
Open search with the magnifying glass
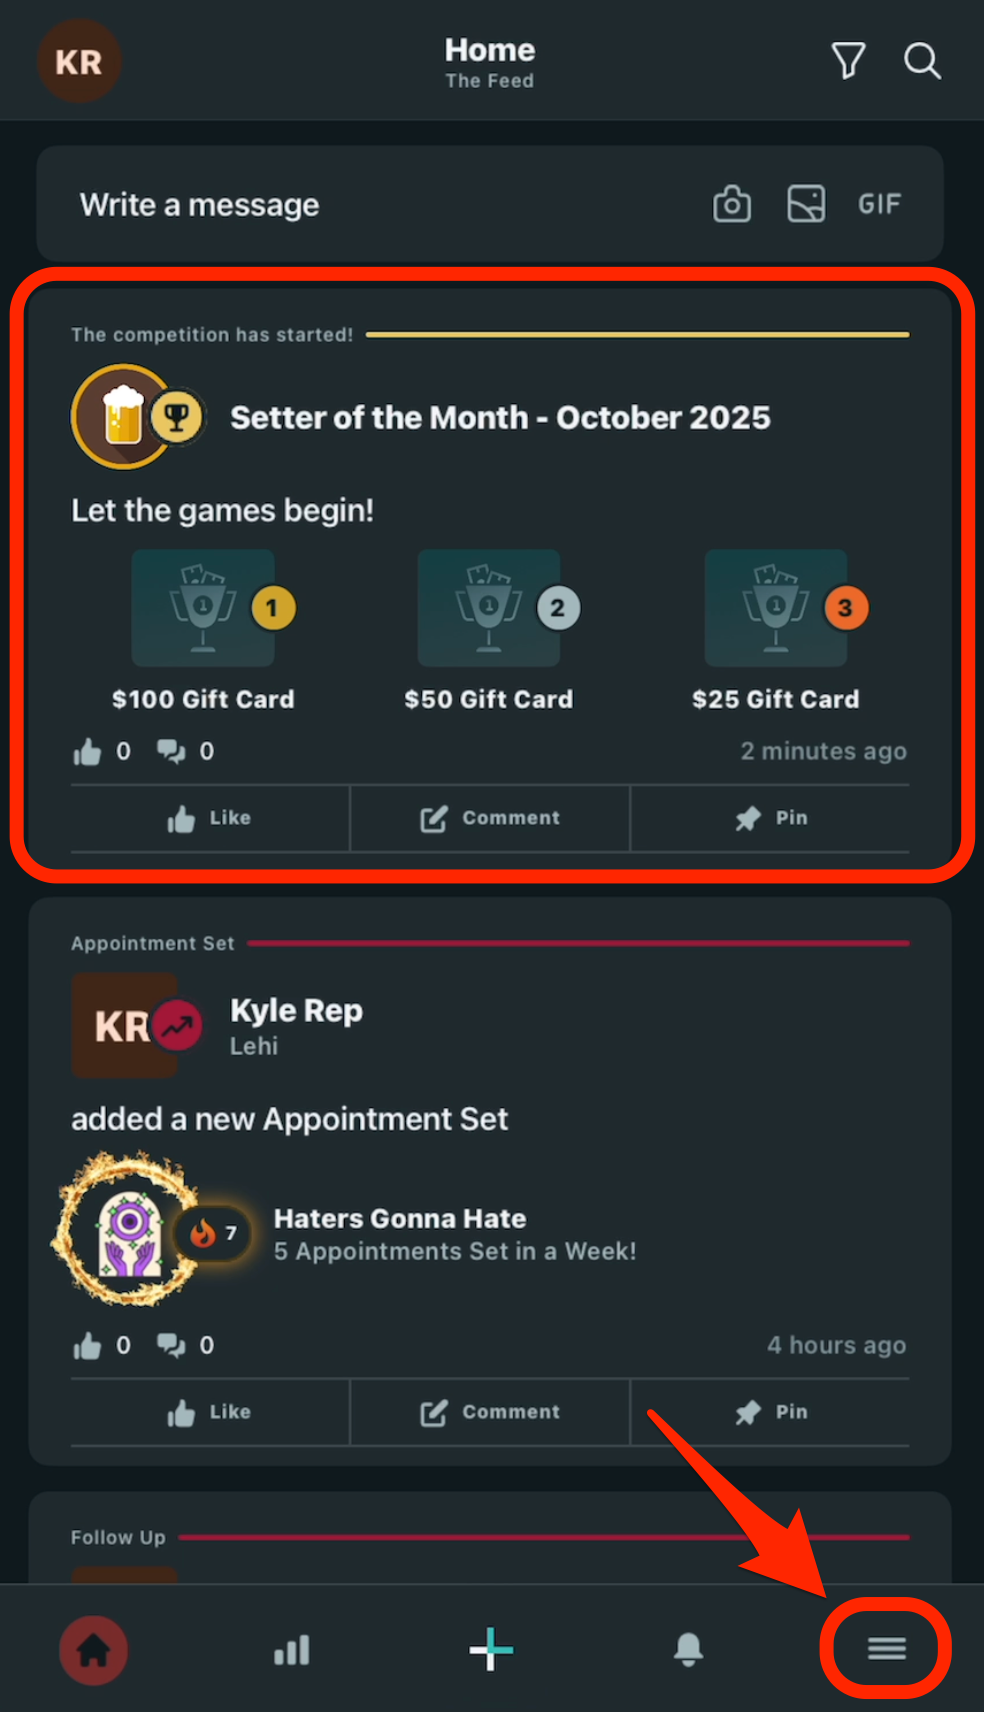pos(922,61)
